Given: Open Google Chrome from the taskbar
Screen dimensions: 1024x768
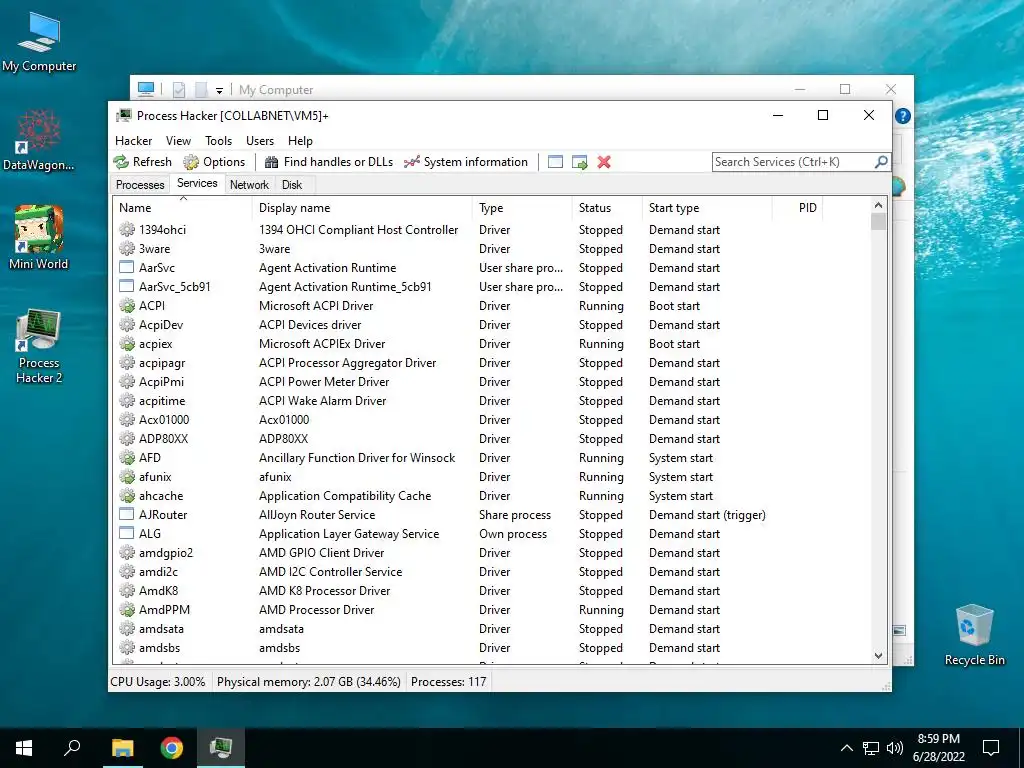Looking at the screenshot, I should [172, 748].
